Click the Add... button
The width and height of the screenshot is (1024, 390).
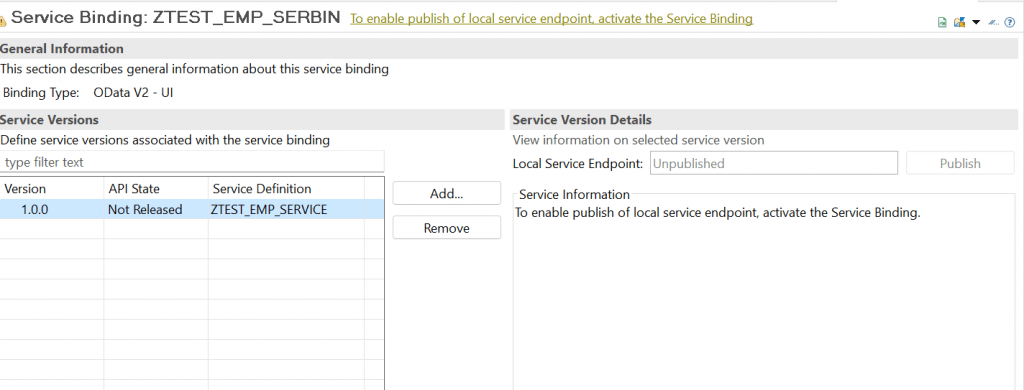pos(447,193)
